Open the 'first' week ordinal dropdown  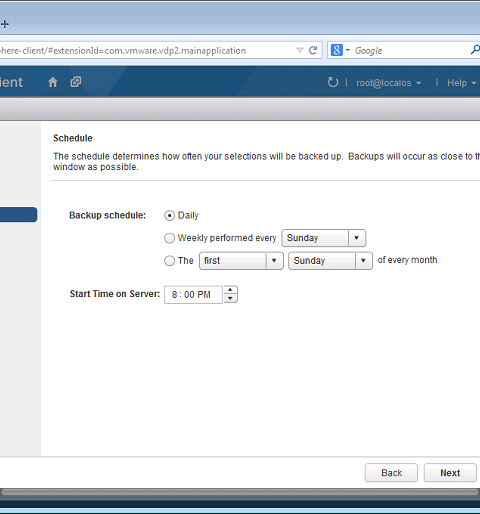tap(241, 261)
